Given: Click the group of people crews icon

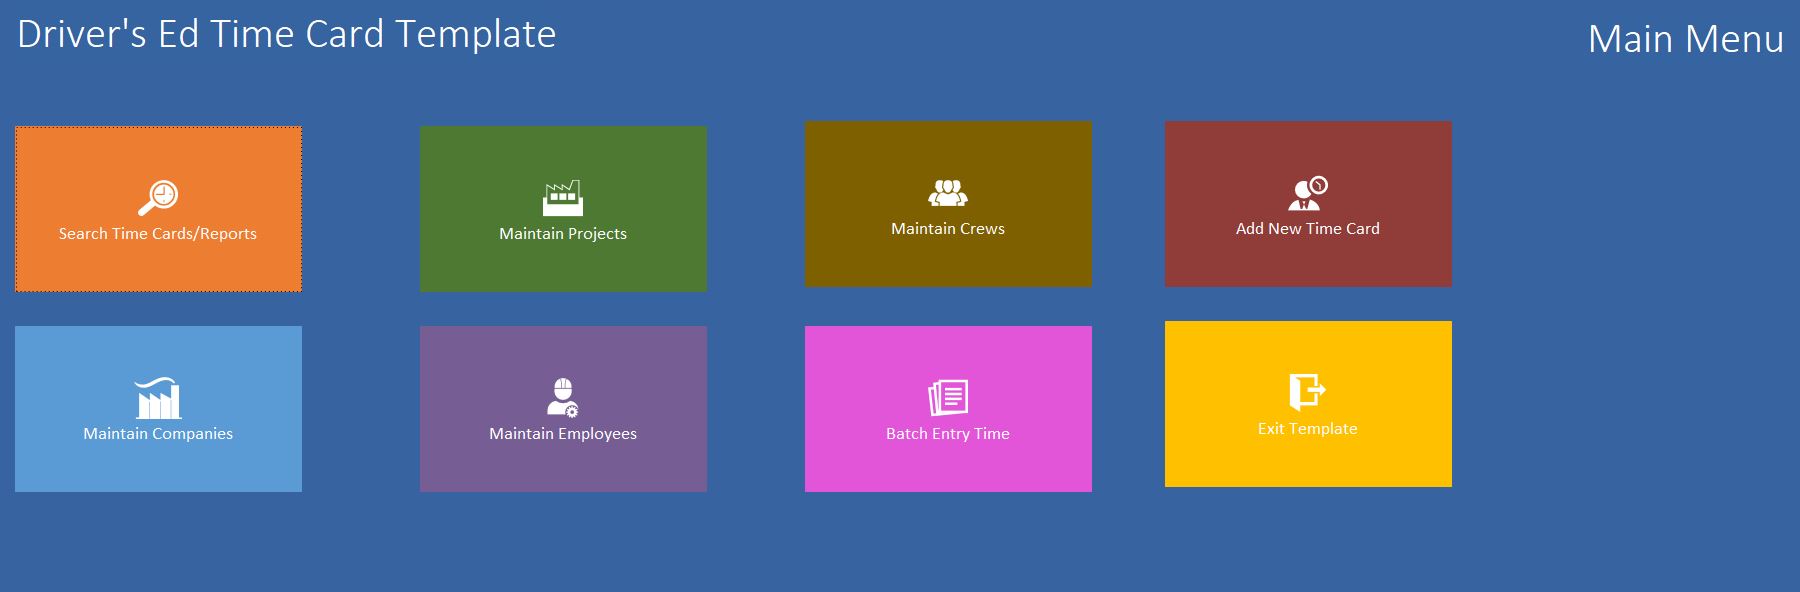Looking at the screenshot, I should point(948,193).
